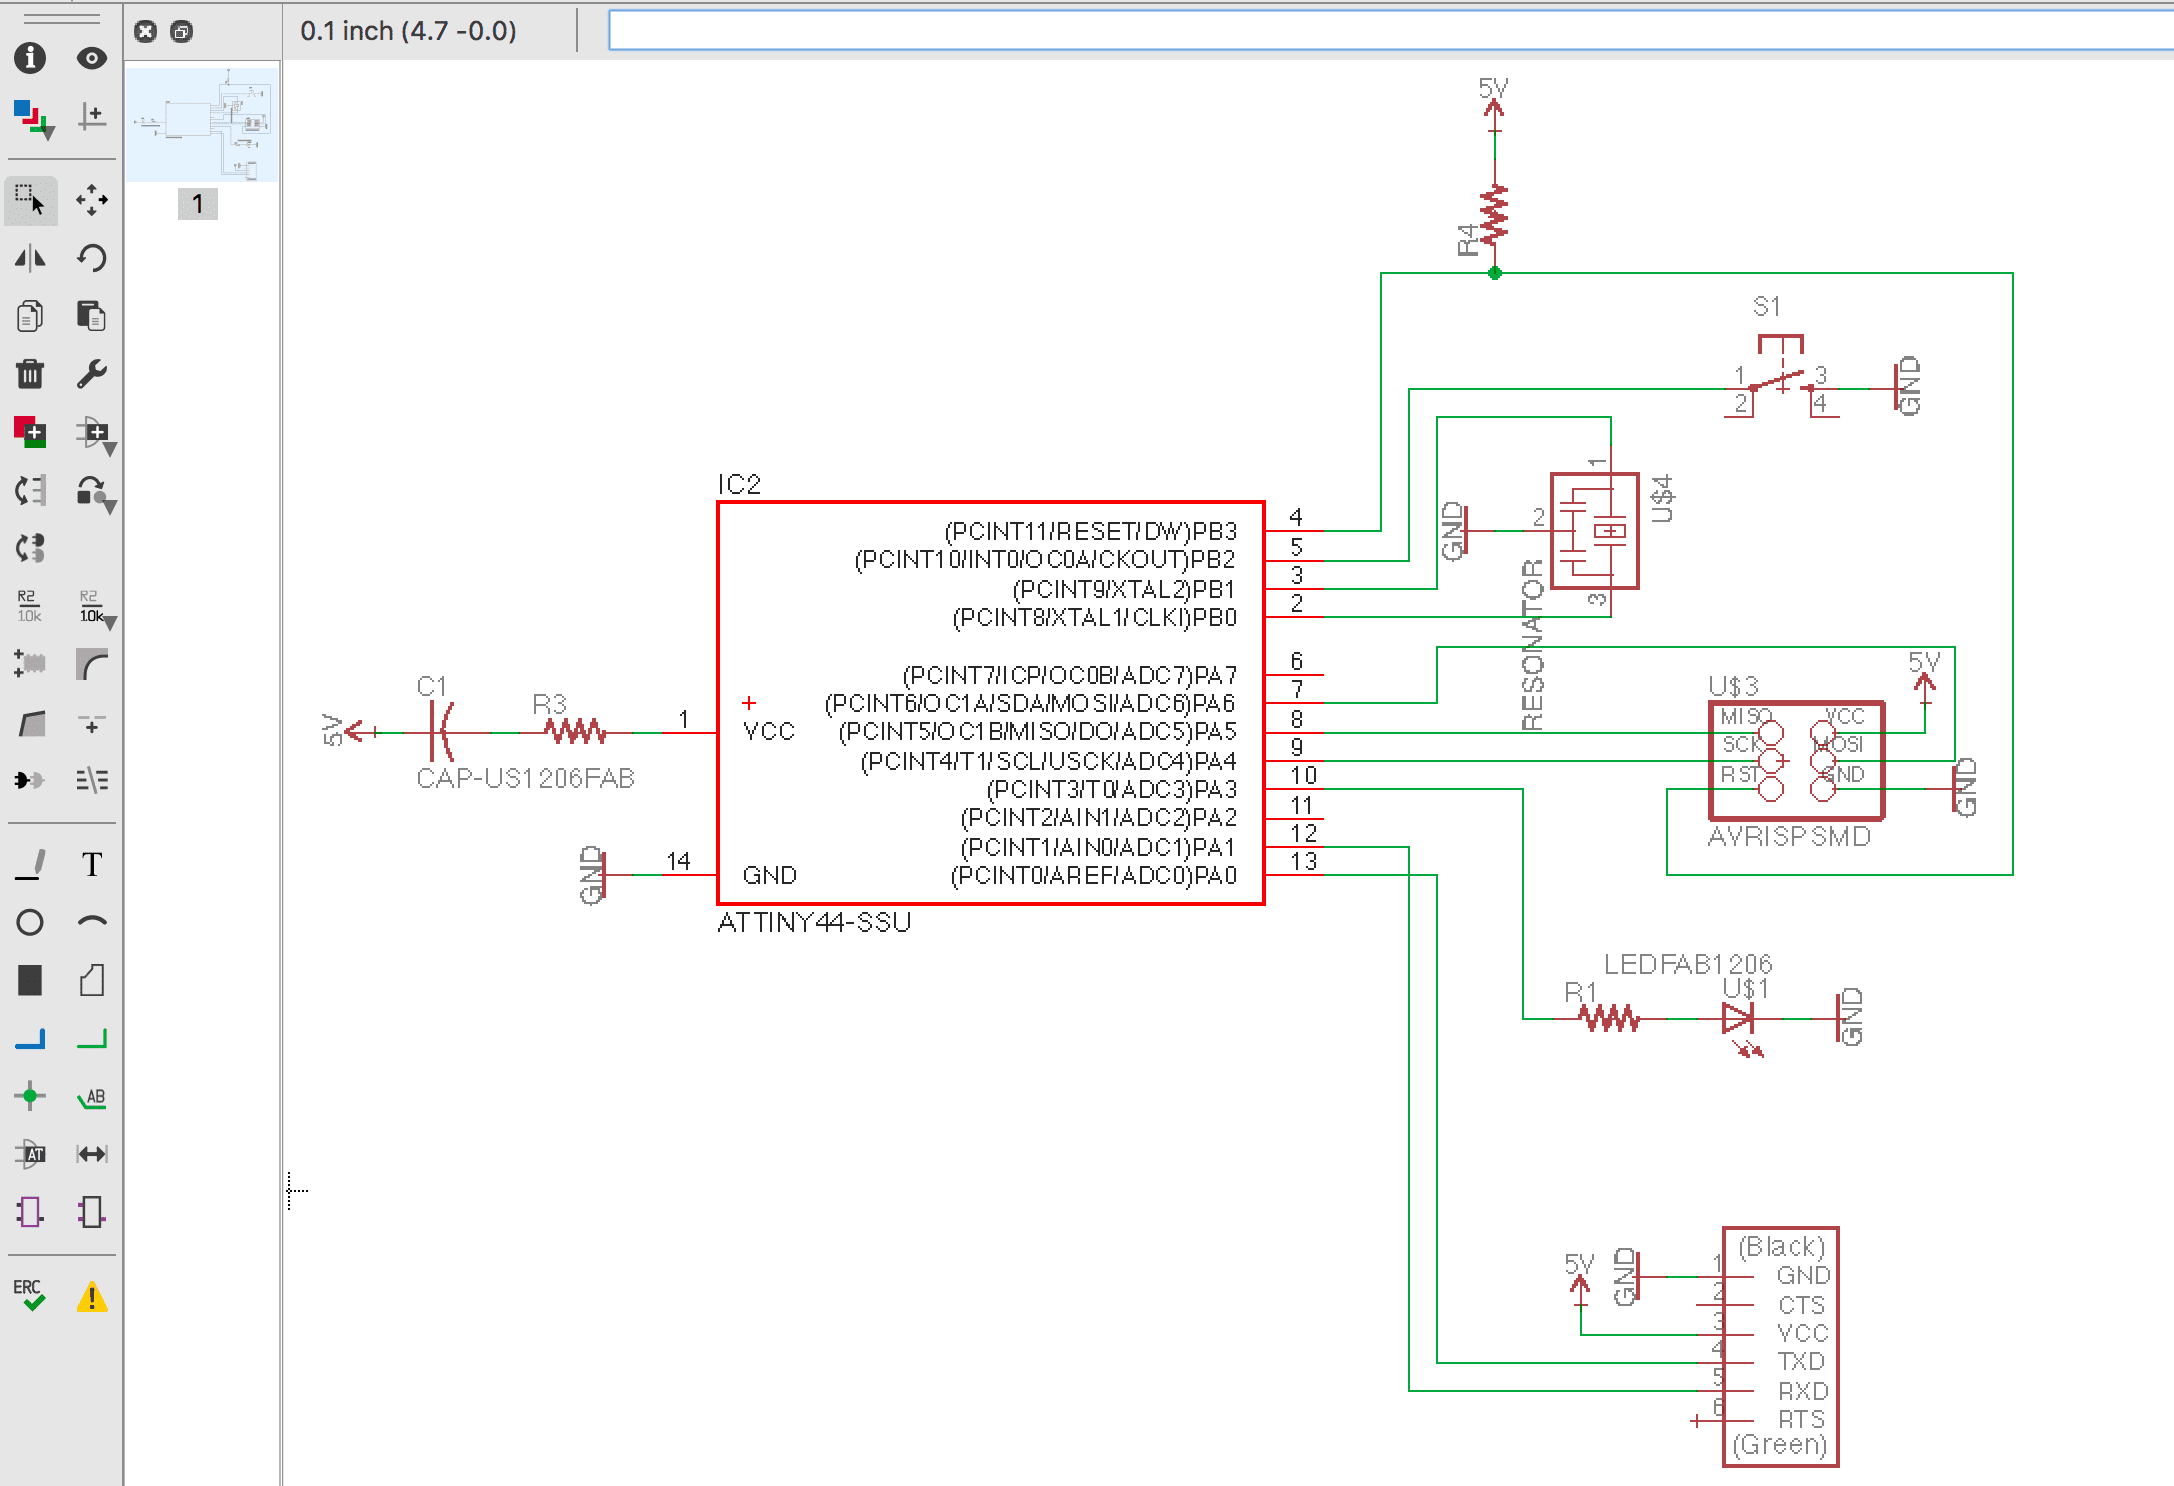This screenshot has width=2174, height=1486.
Task: Click the AVRISPSMD header label
Action: tap(1788, 836)
